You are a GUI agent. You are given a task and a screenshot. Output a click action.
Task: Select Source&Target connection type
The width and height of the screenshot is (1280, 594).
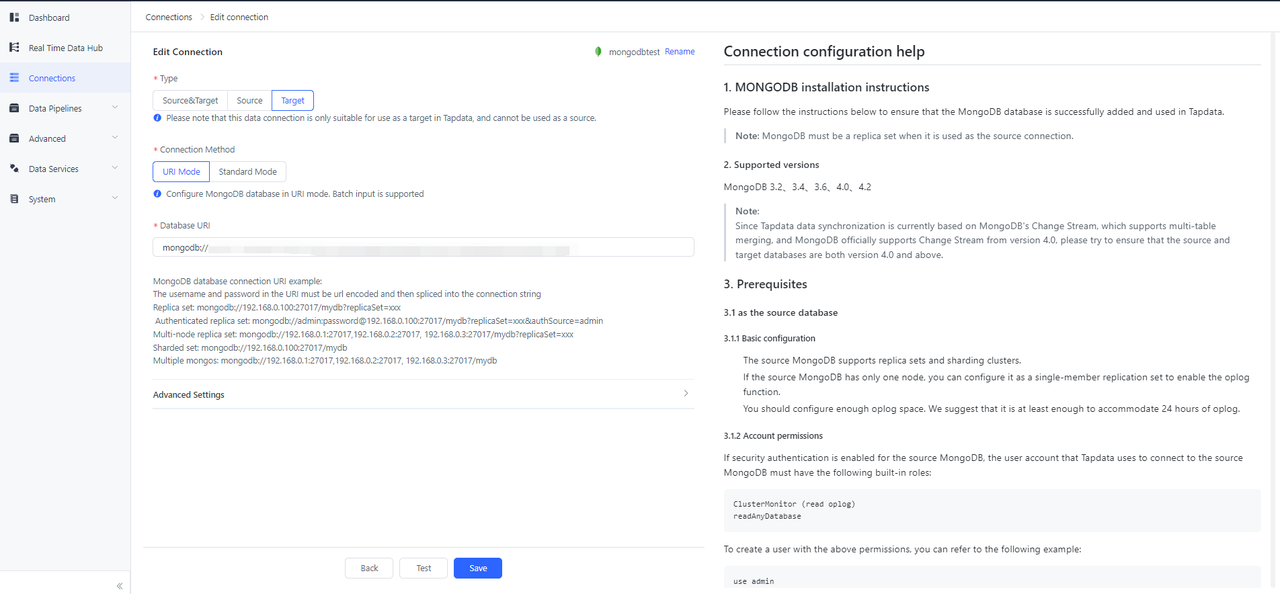coord(190,101)
